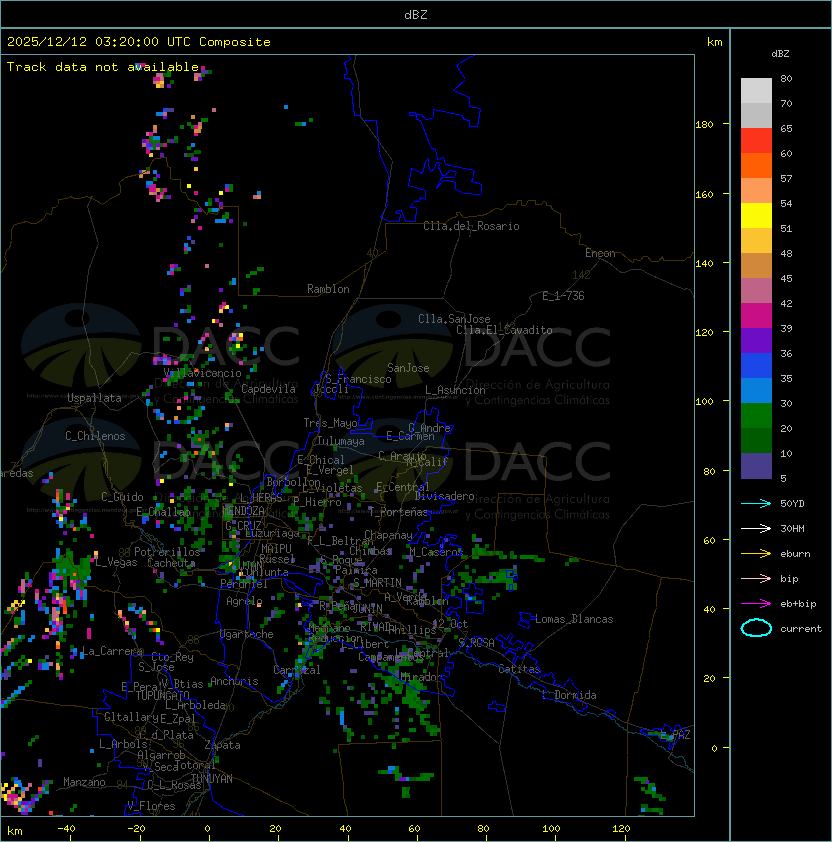Click the cyan 50YD arrow symbol
Image resolution: width=832 pixels, height=842 pixels.
click(x=756, y=503)
